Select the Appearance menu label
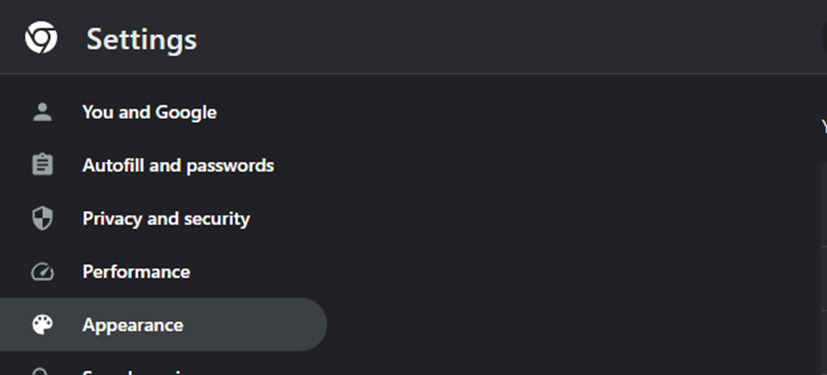Screen dimensions: 827x375 click(132, 325)
